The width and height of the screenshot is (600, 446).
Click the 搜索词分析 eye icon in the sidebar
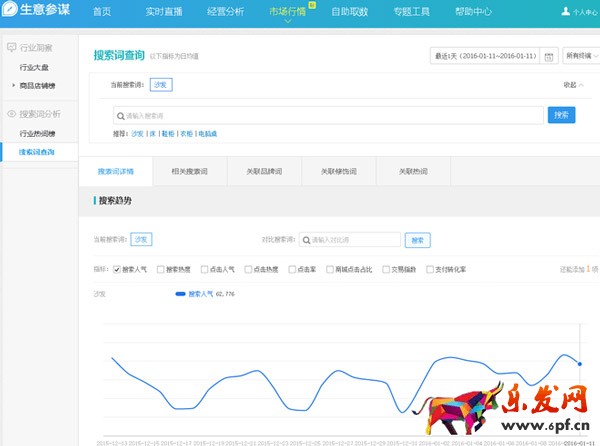tap(11, 114)
